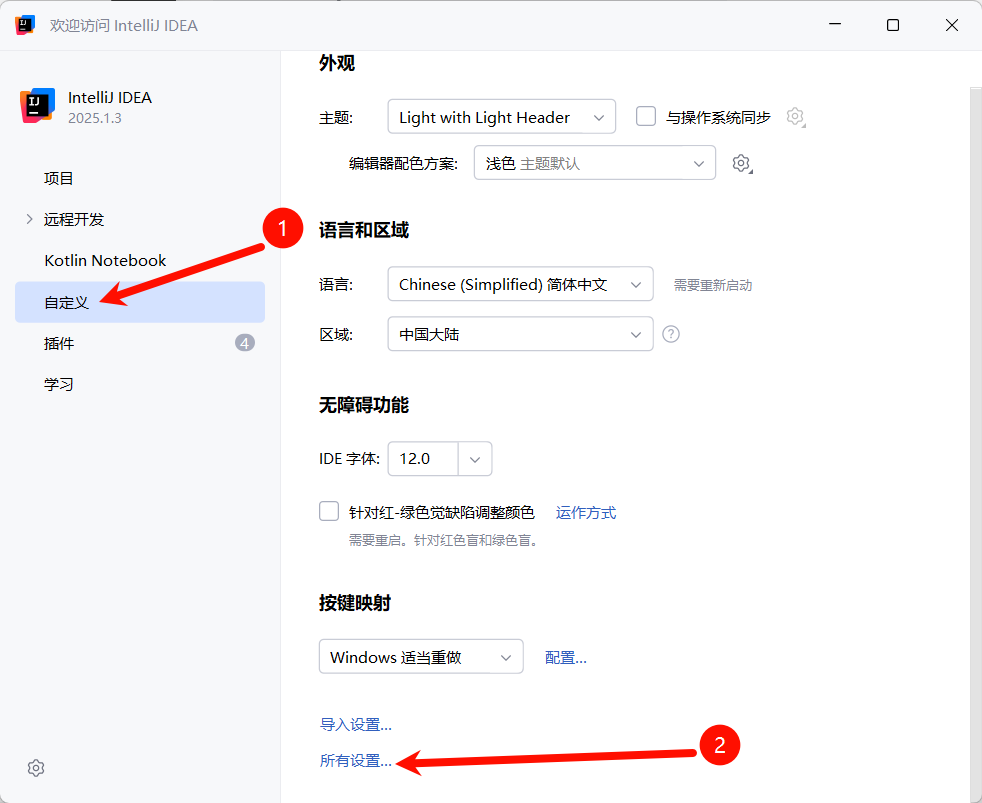Screen dimensions: 982x803
Task: Click the 需要重新启动 restart notice text
Action: point(713,285)
